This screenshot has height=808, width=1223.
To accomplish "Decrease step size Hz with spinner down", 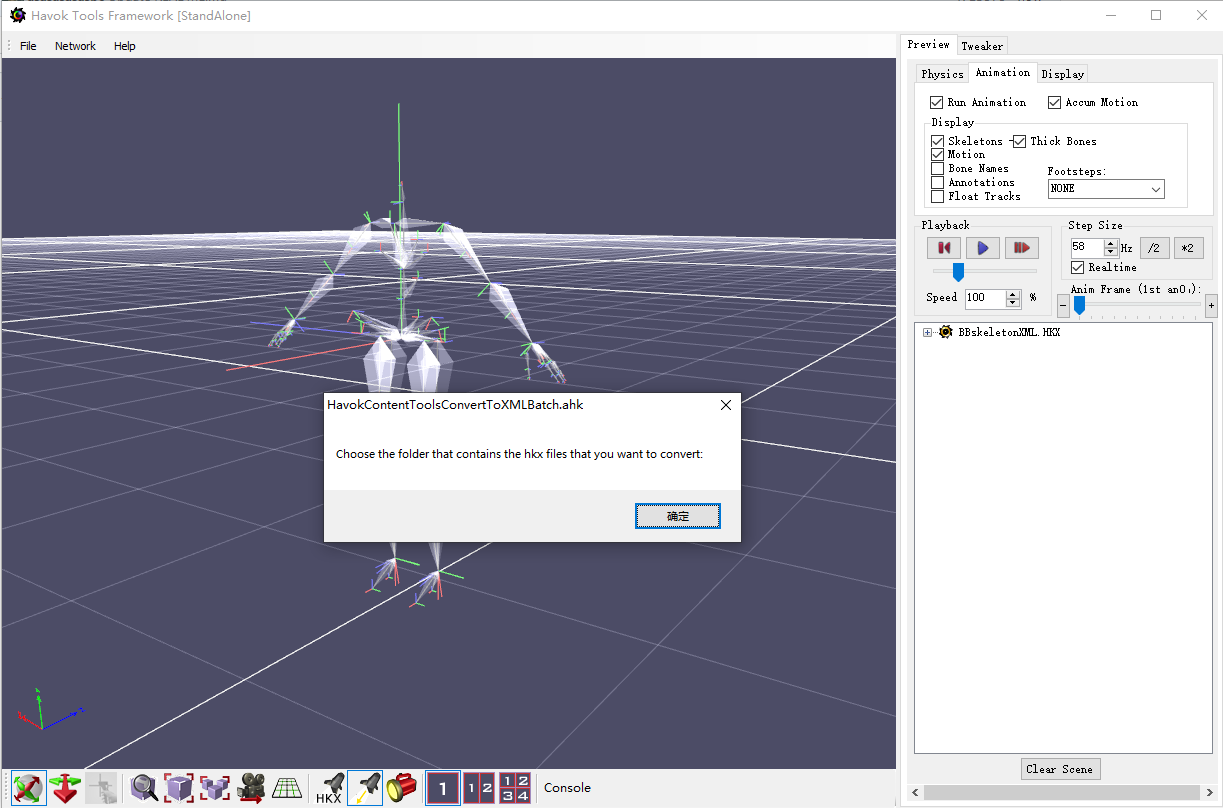I will click(x=1110, y=252).
